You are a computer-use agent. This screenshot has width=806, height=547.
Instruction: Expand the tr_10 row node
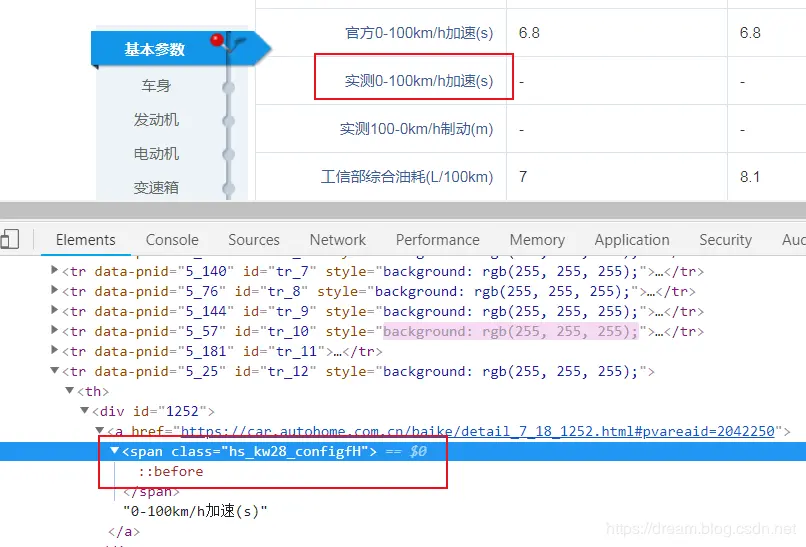(54, 330)
